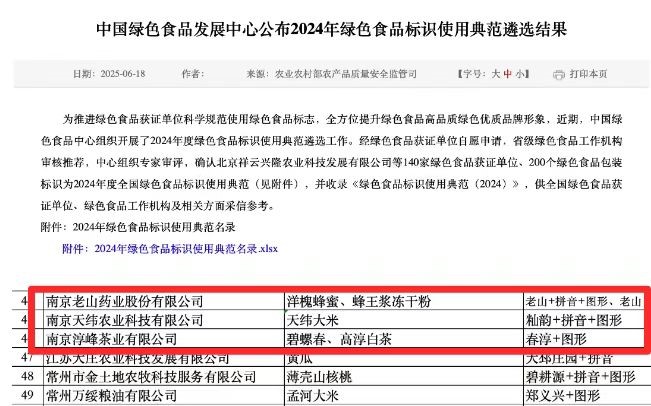Select cell 洋槐蜂蜜、蜂王浆冻干粉
651x406 pixels.
pyautogui.click(x=404, y=301)
